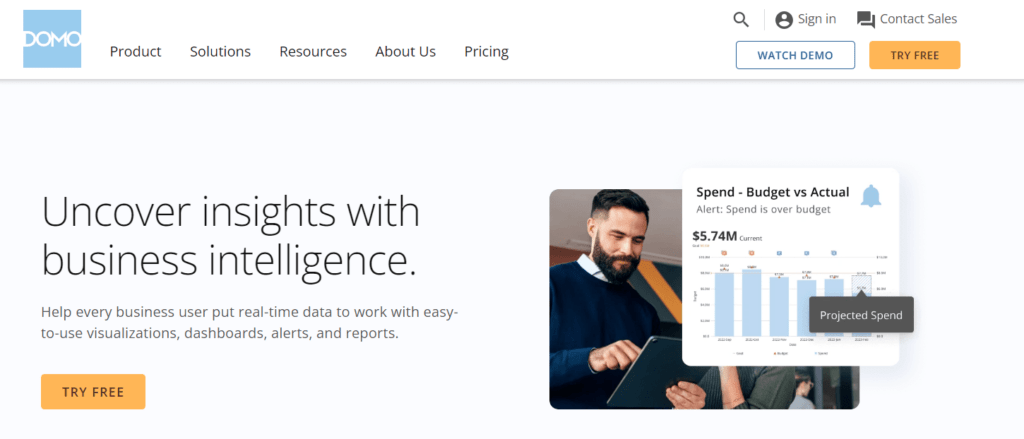1024x439 pixels.
Task: Click the WATCH DEMO button
Action: click(795, 55)
